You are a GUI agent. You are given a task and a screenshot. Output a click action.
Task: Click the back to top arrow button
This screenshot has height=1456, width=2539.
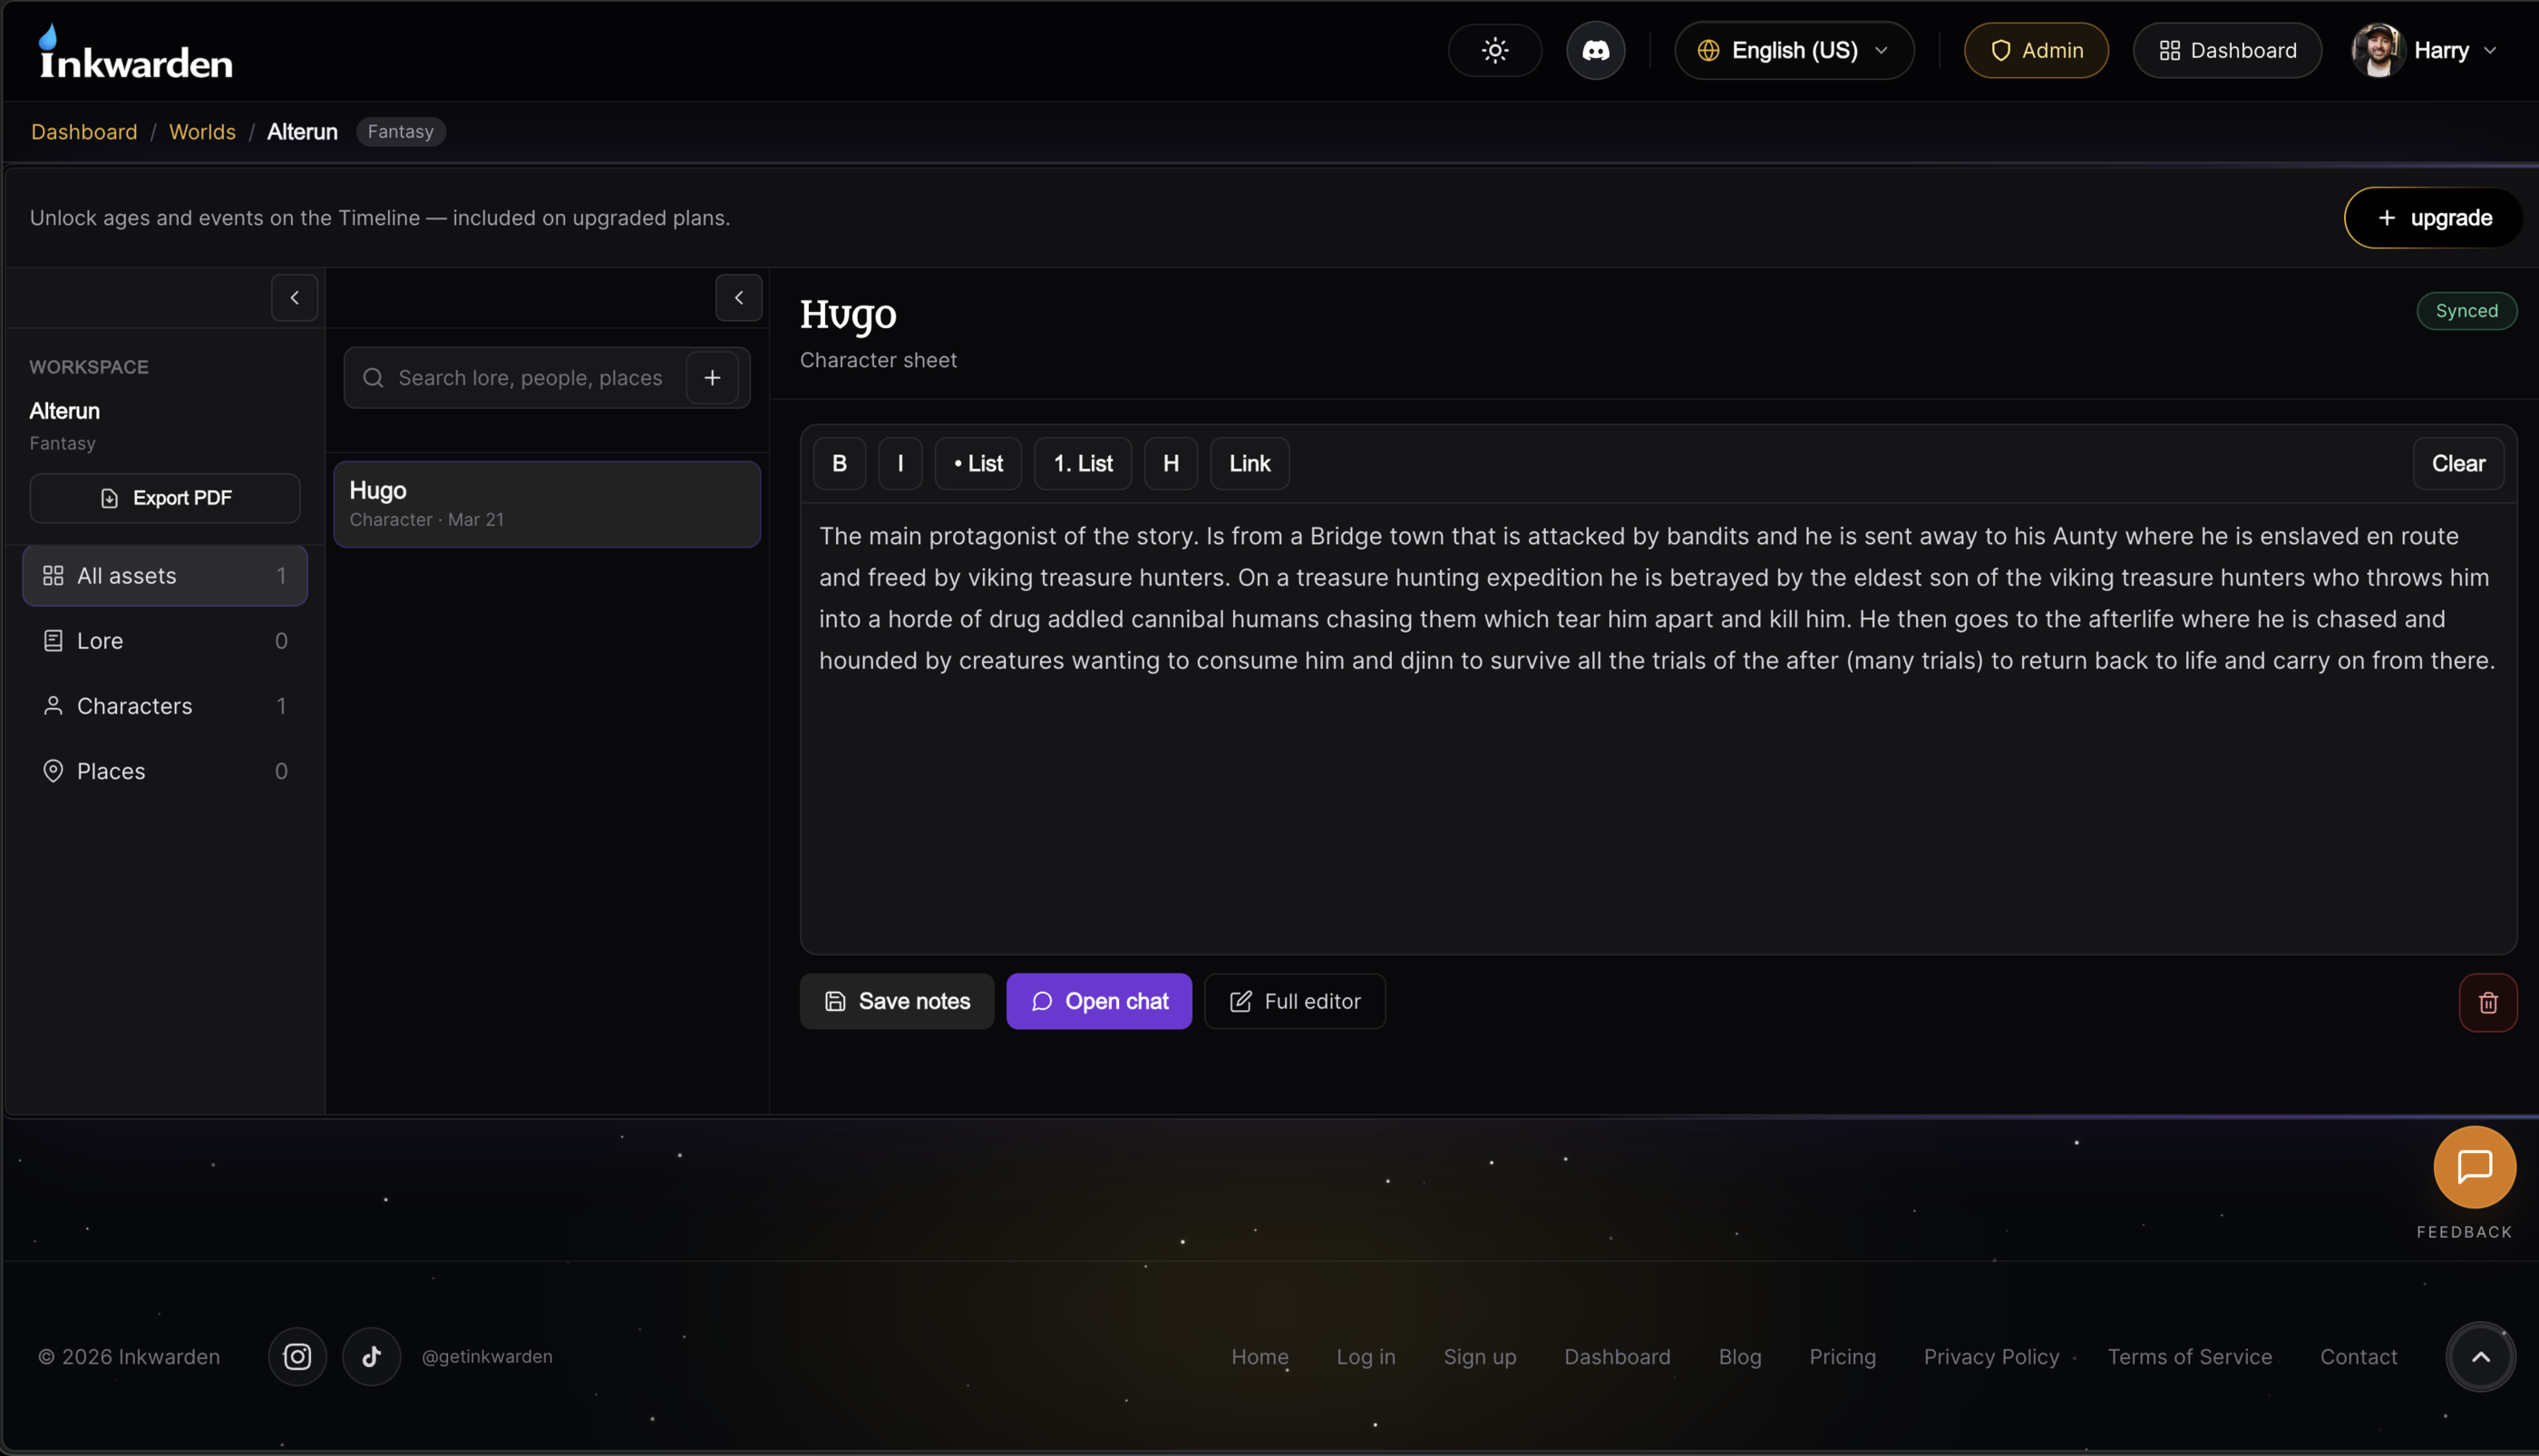click(2480, 1357)
